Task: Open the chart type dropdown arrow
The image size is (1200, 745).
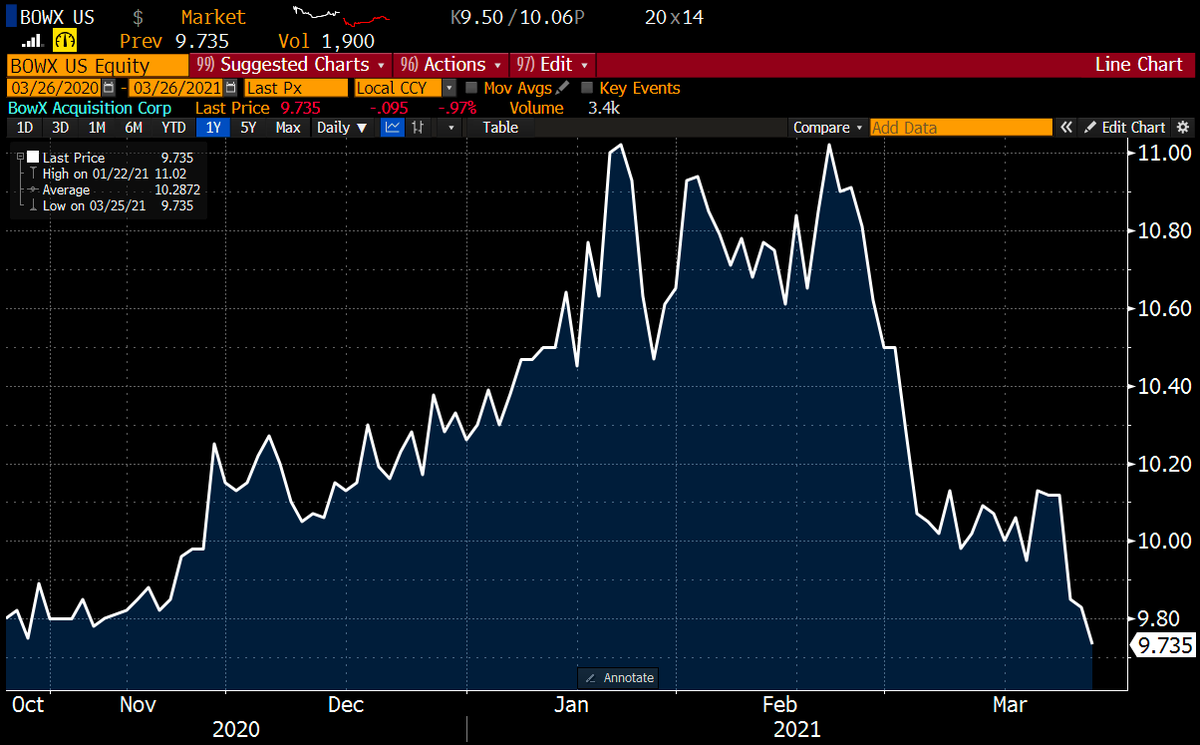Action: pyautogui.click(x=452, y=127)
